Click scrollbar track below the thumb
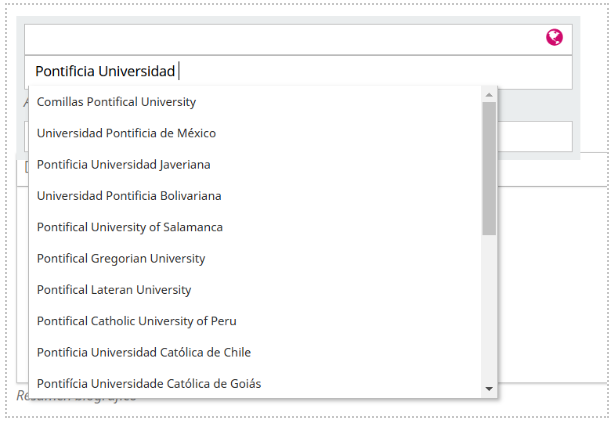The width and height of the screenshot is (613, 425). 489,310
